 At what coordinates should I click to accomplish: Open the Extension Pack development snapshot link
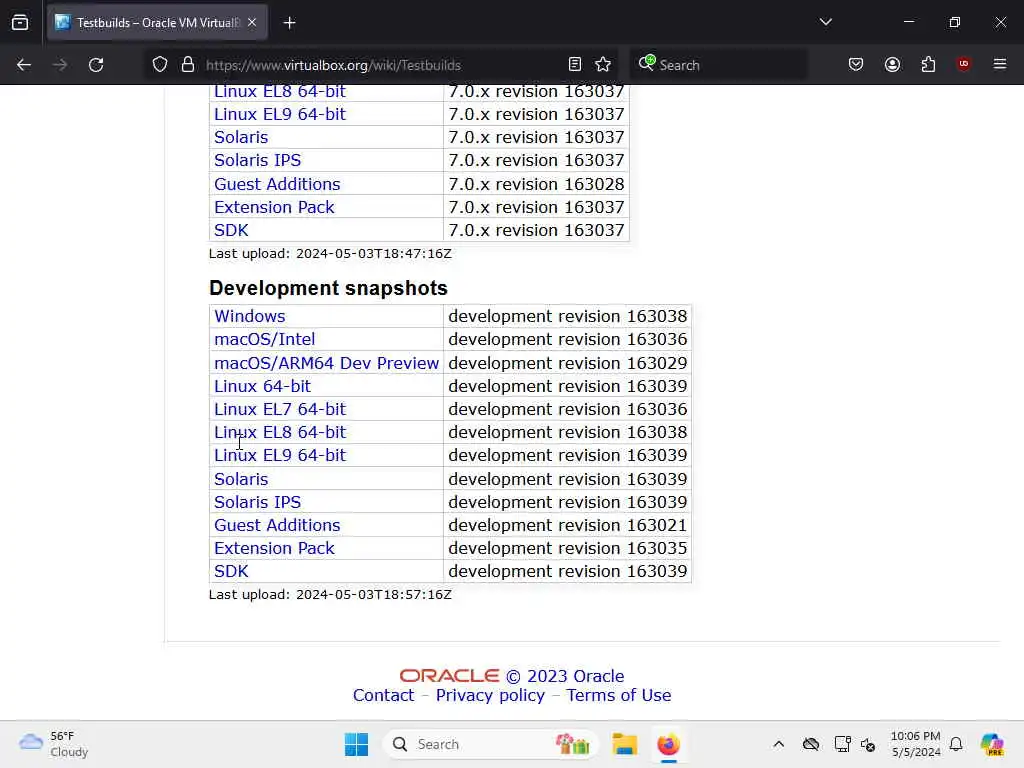274,548
